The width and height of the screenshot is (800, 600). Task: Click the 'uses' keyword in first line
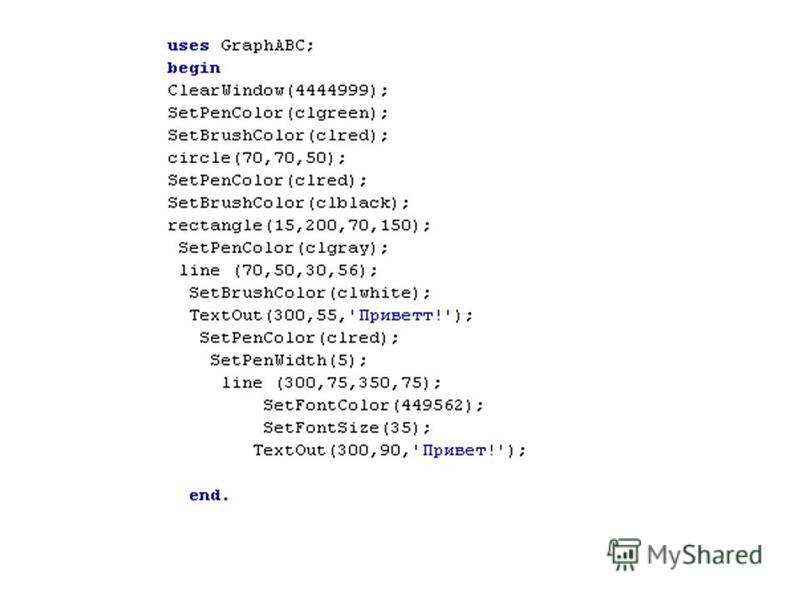pos(188,45)
